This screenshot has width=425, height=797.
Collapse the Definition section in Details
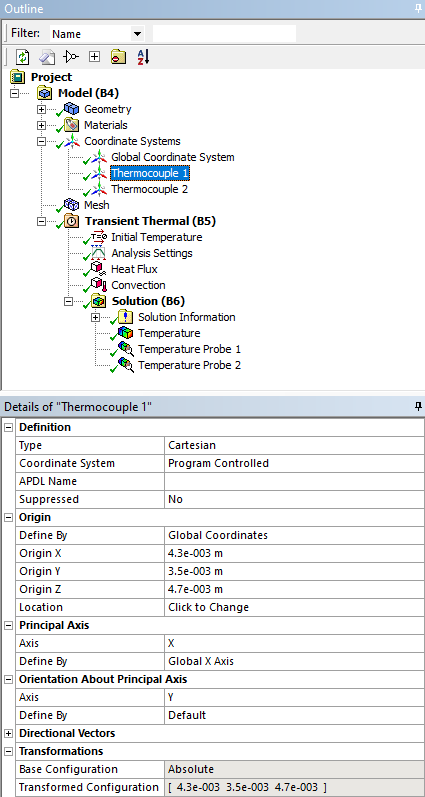(8, 427)
